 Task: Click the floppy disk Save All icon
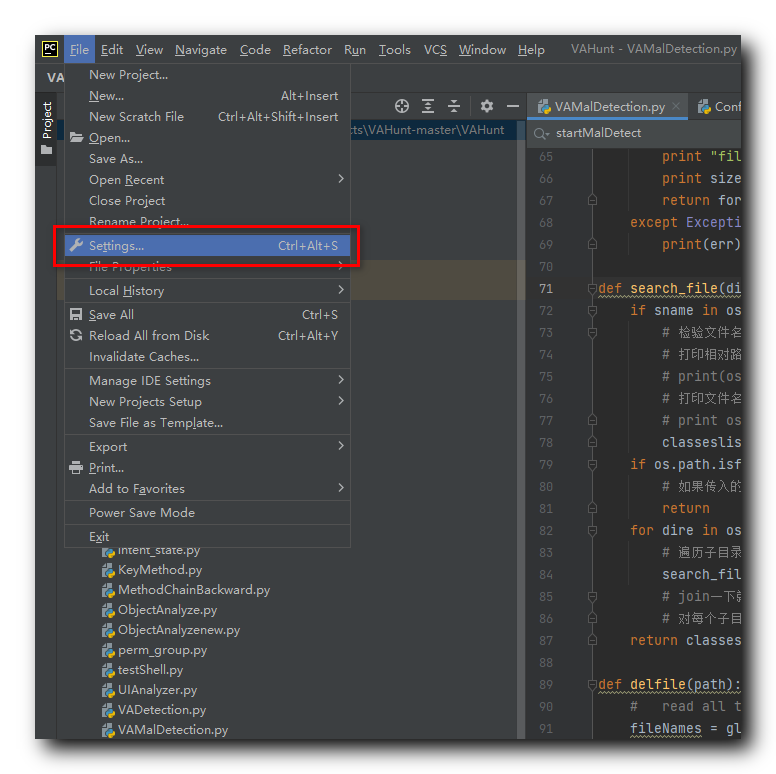(76, 314)
